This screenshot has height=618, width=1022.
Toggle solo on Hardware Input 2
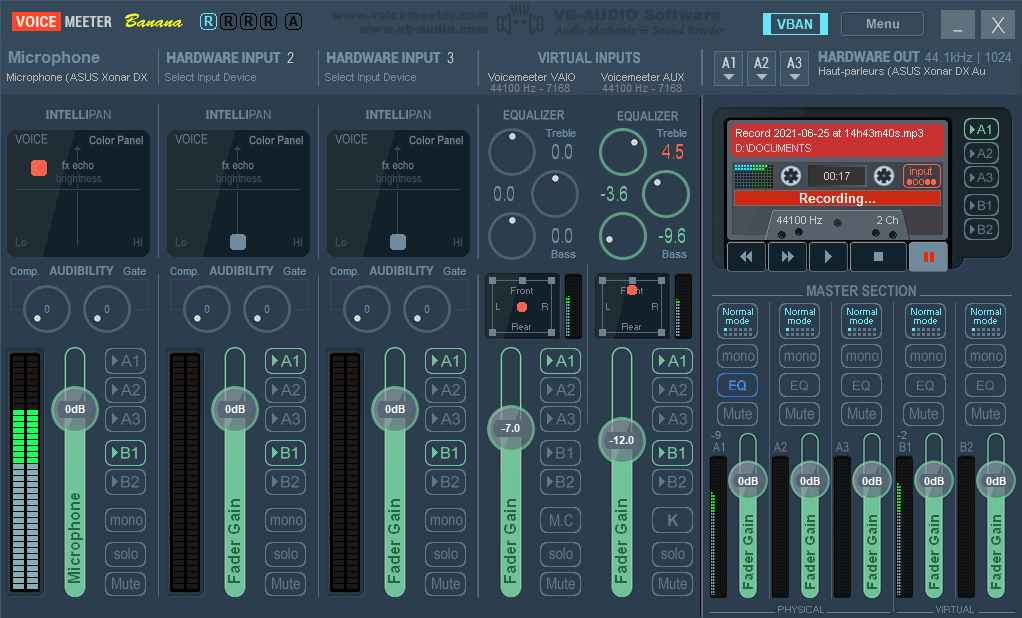tap(286, 553)
